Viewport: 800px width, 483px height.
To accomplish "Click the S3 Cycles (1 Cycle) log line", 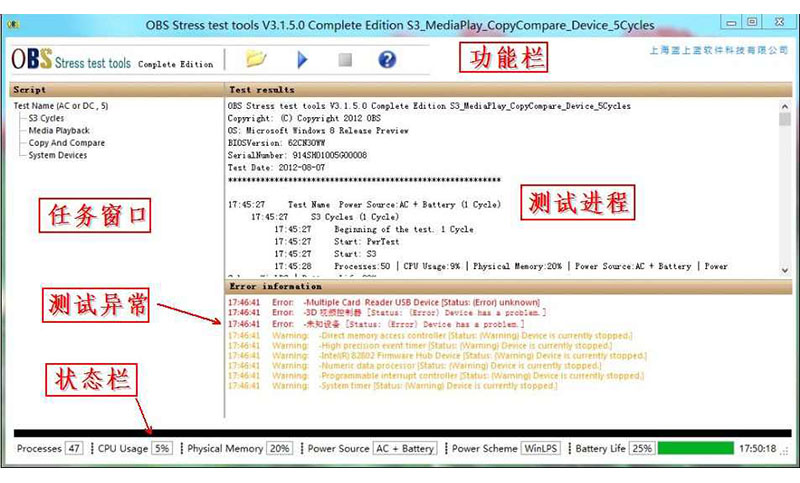I will [325, 217].
